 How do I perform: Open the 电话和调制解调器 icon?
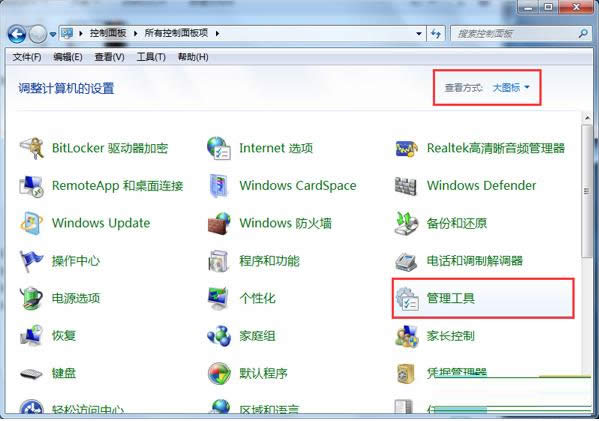pos(406,261)
